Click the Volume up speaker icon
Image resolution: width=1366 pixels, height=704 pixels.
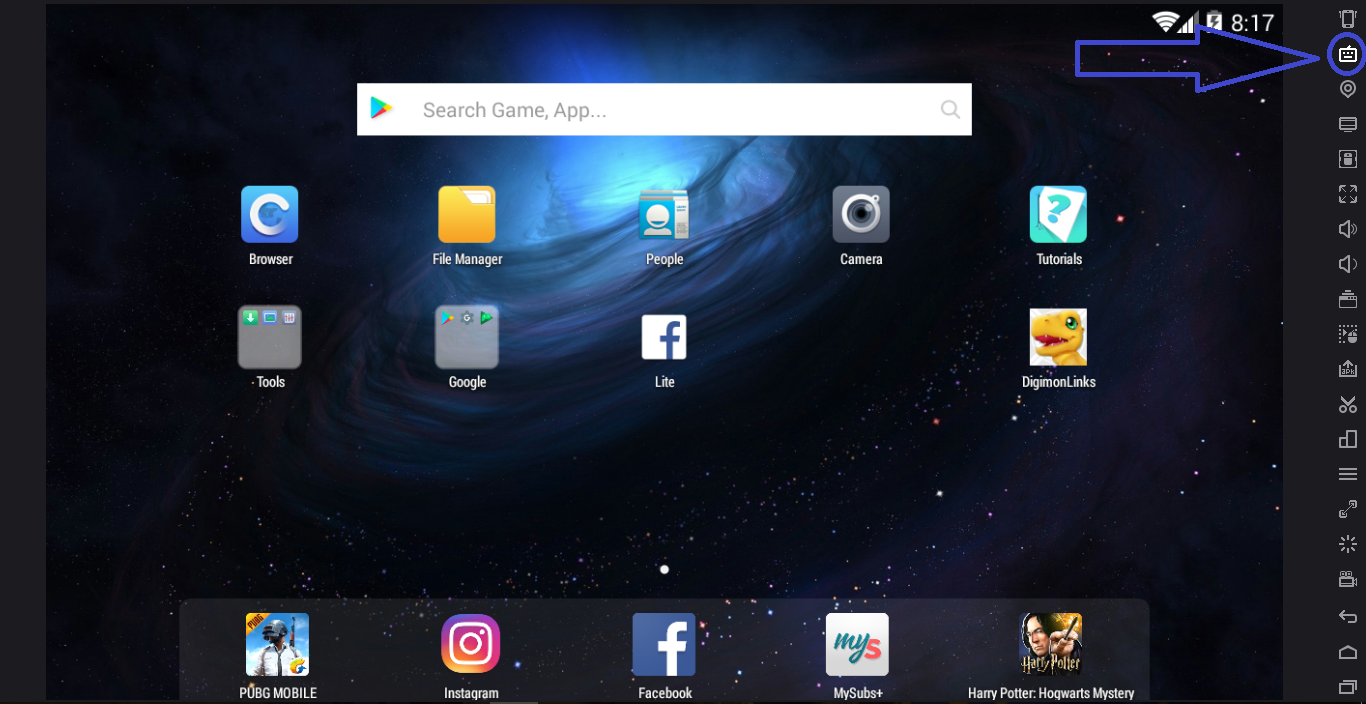pos(1348,229)
